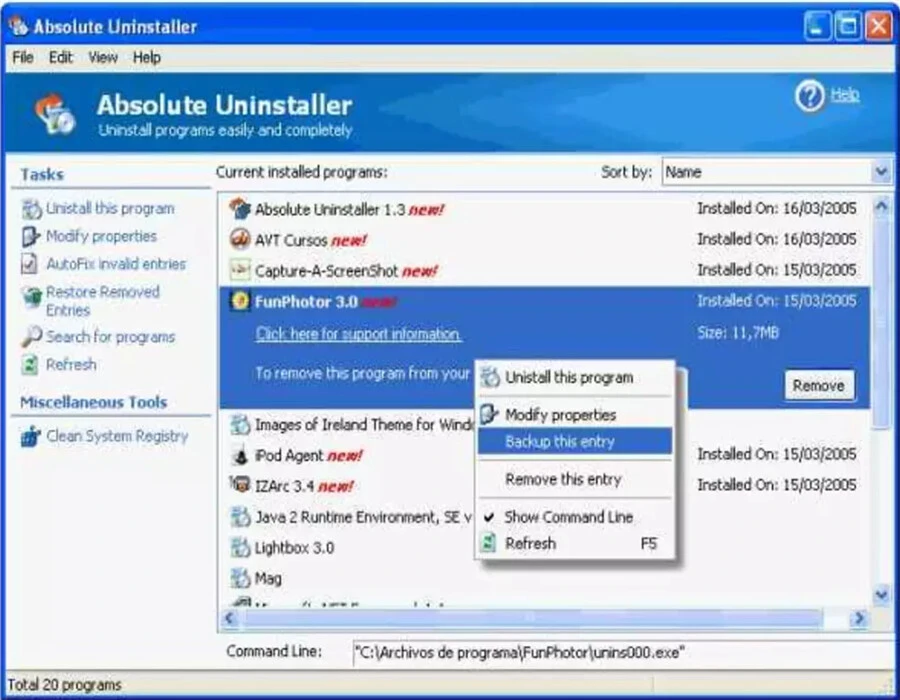Image resolution: width=900 pixels, height=700 pixels.
Task: Click Clean System Registry link
Action: [x=117, y=437]
